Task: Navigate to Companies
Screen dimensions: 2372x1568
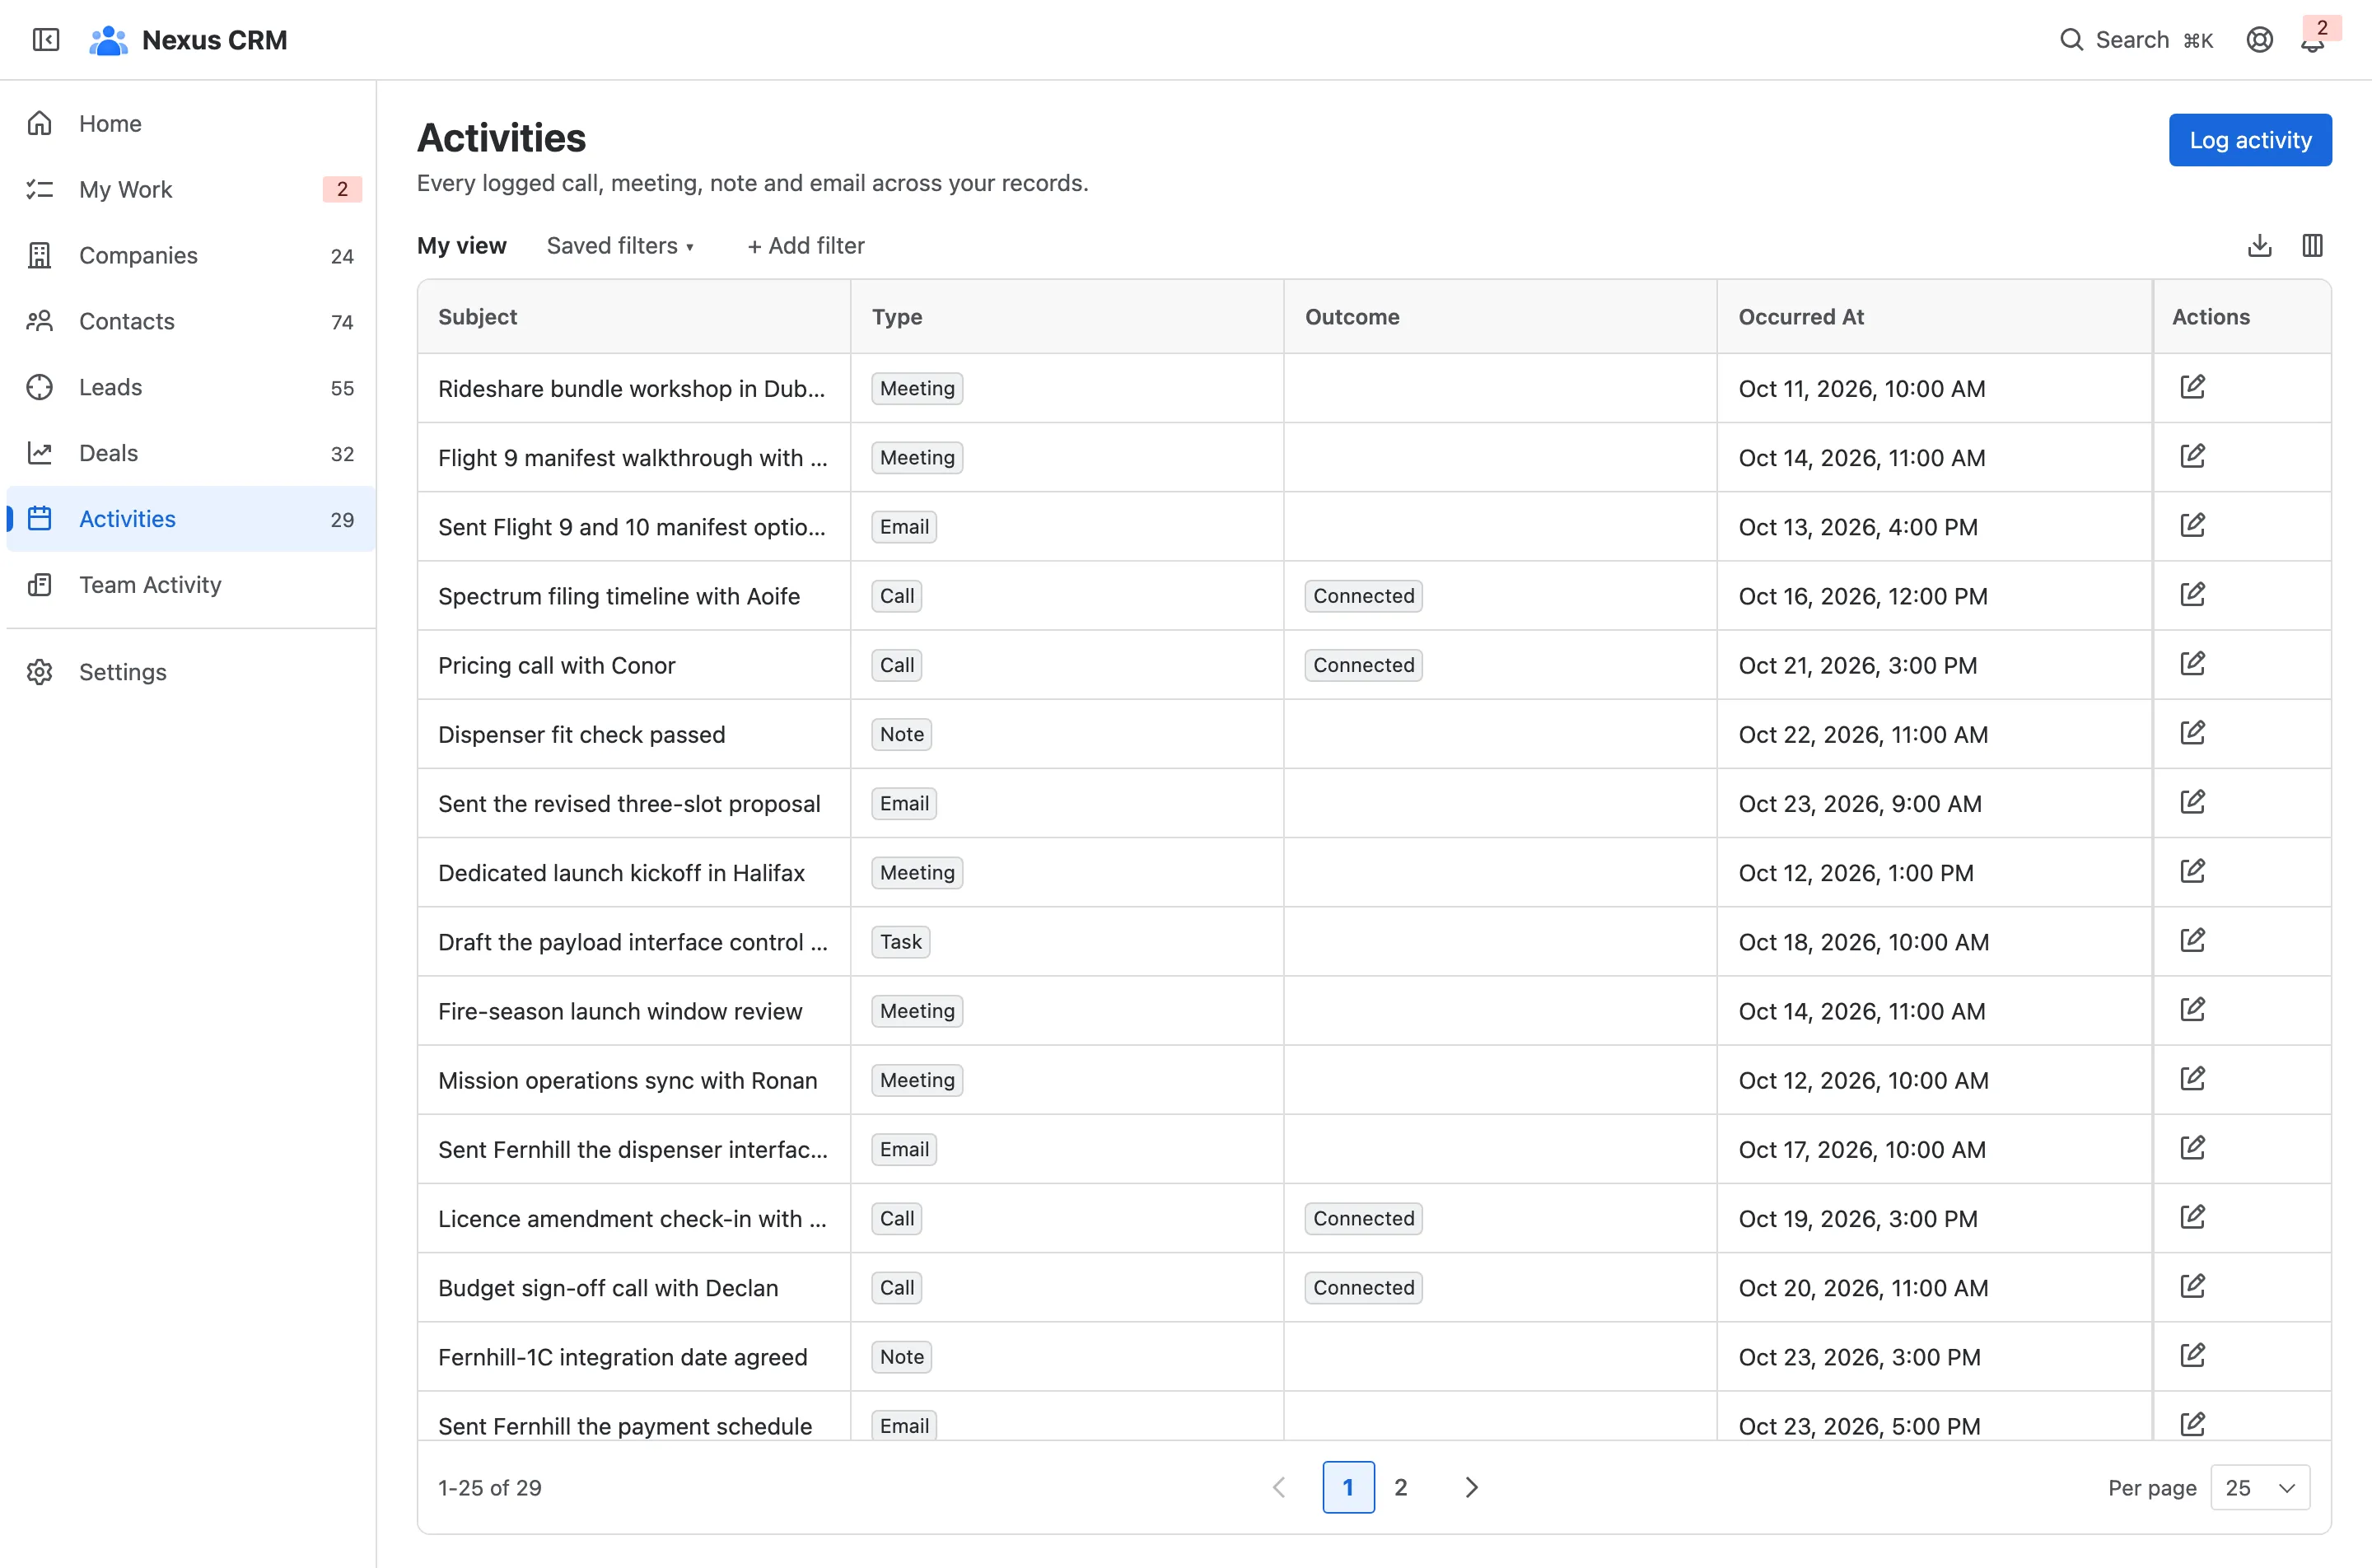Action: [x=190, y=255]
